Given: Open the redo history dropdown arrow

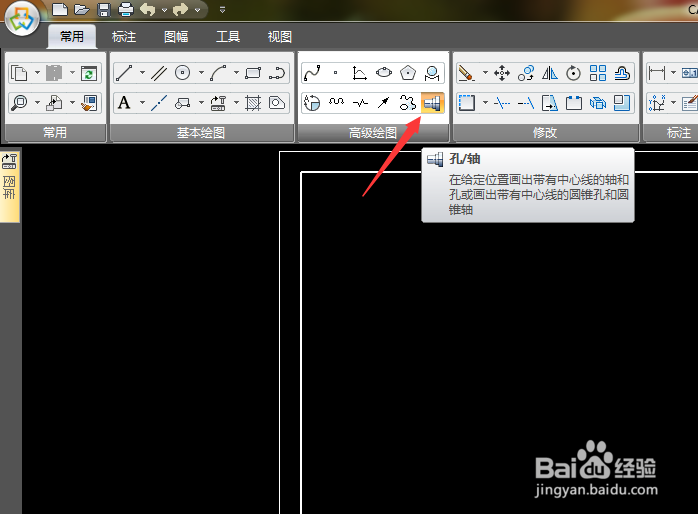Looking at the screenshot, I should [x=197, y=10].
